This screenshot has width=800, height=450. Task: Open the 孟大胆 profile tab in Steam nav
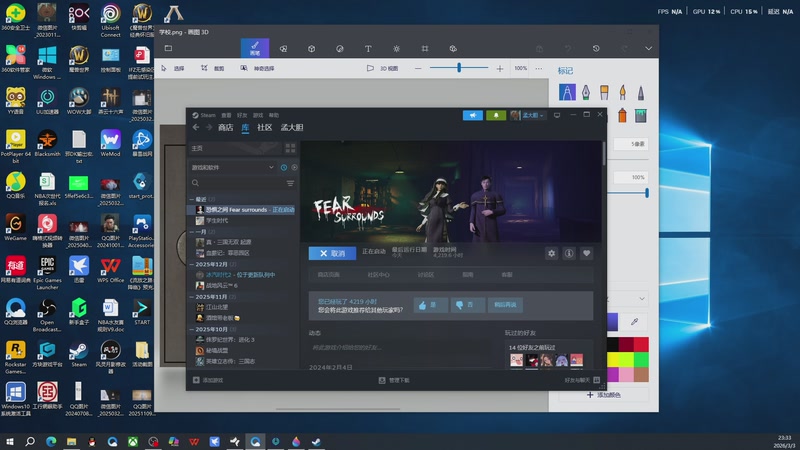coord(292,128)
